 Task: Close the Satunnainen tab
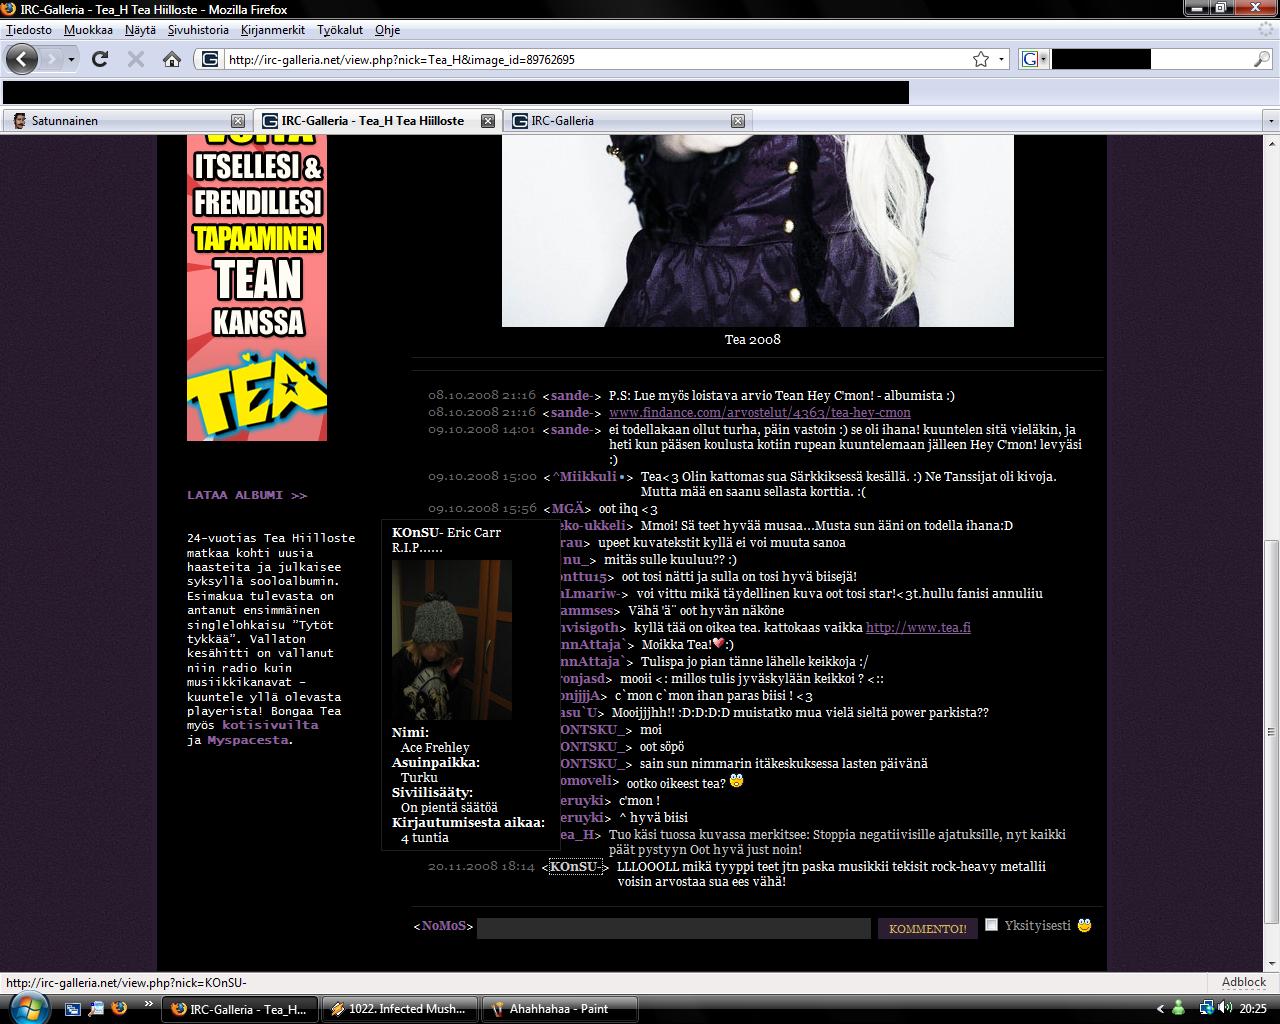tap(238, 121)
